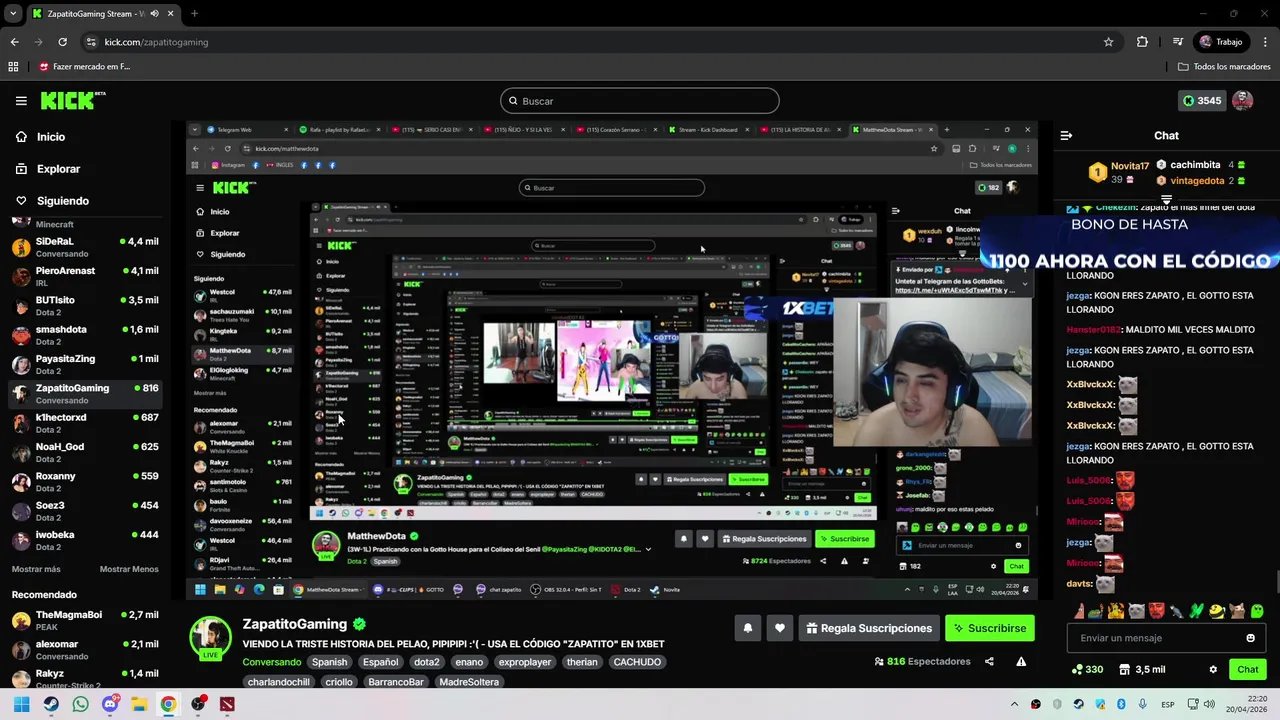1280x720 pixels.
Task: Click the CACHUDO tag
Action: click(x=637, y=662)
